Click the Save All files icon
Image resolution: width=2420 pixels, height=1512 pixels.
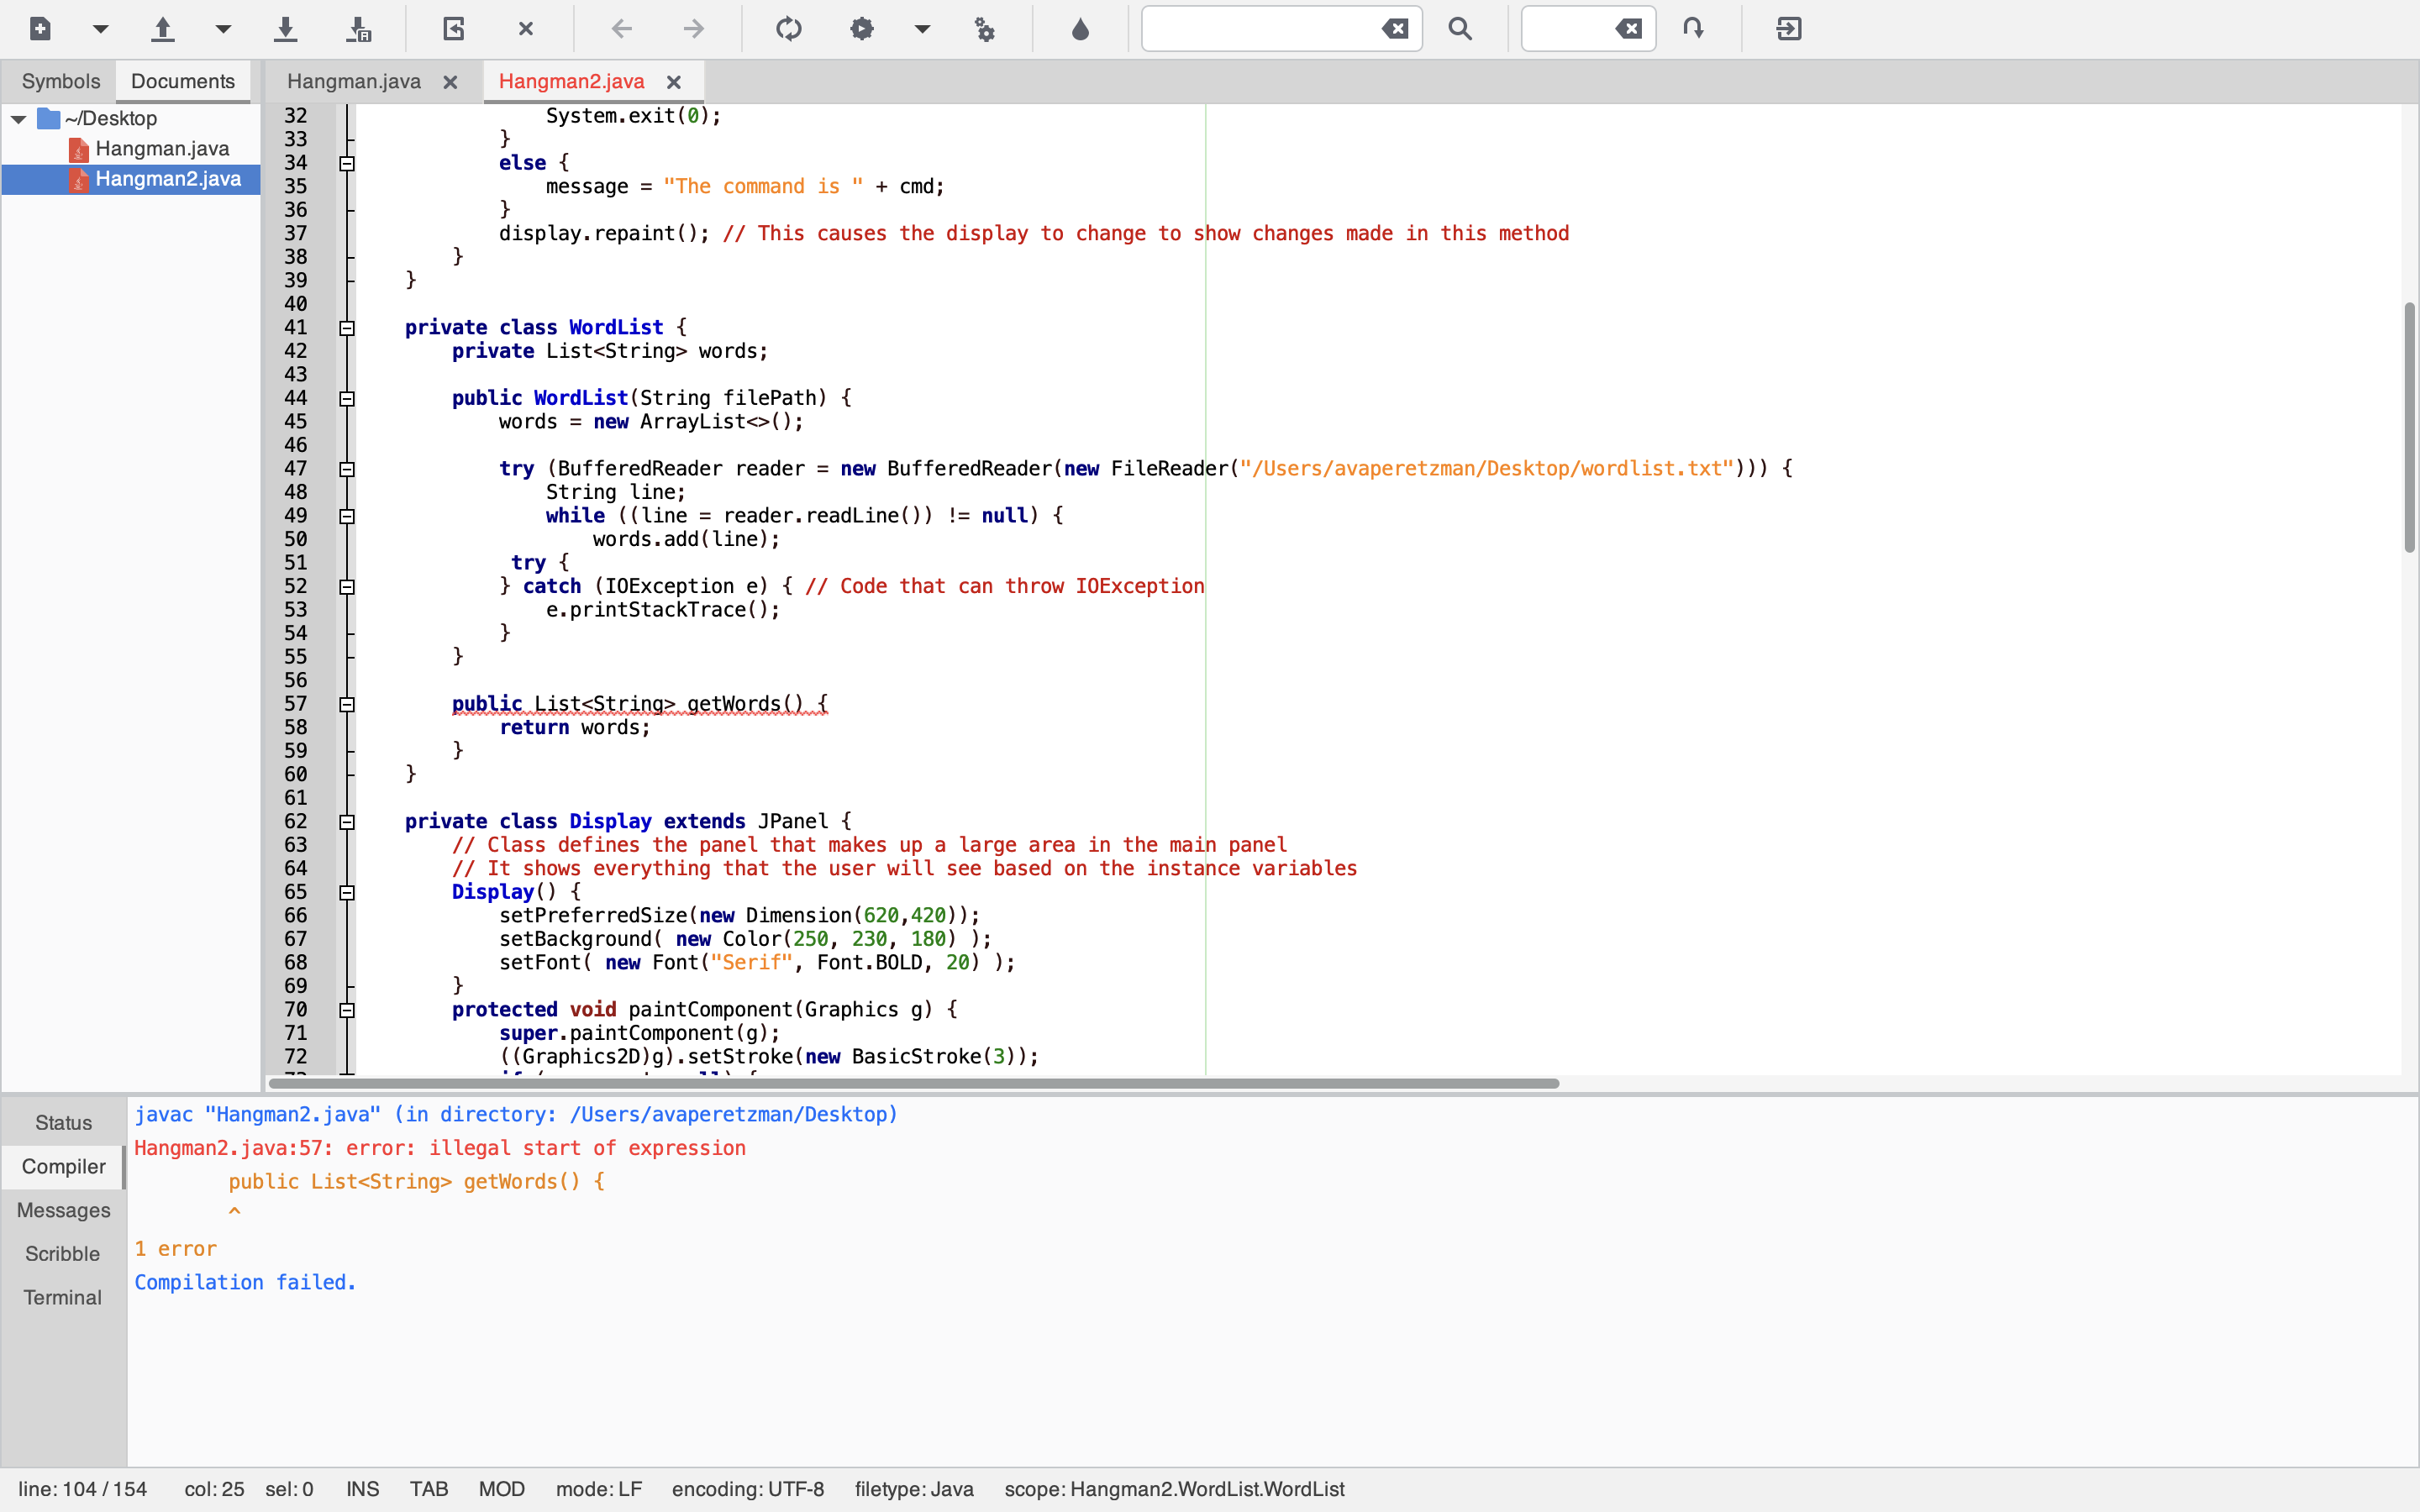coord(358,29)
